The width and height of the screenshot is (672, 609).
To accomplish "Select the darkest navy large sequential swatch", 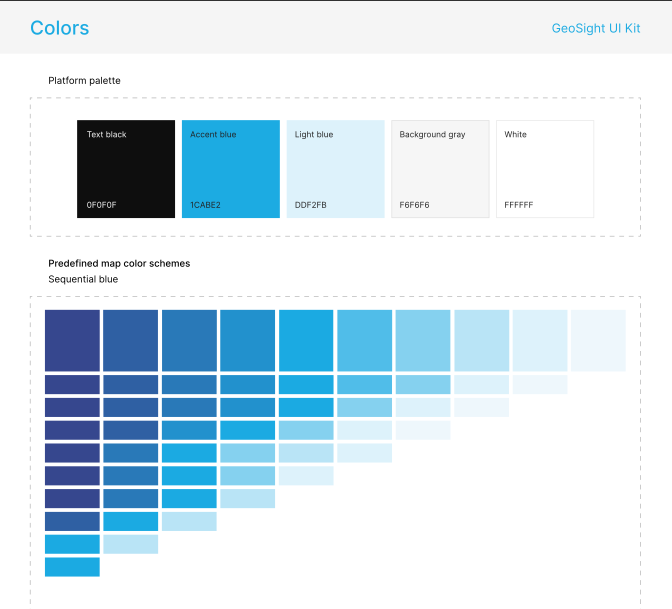I will (x=72, y=341).
